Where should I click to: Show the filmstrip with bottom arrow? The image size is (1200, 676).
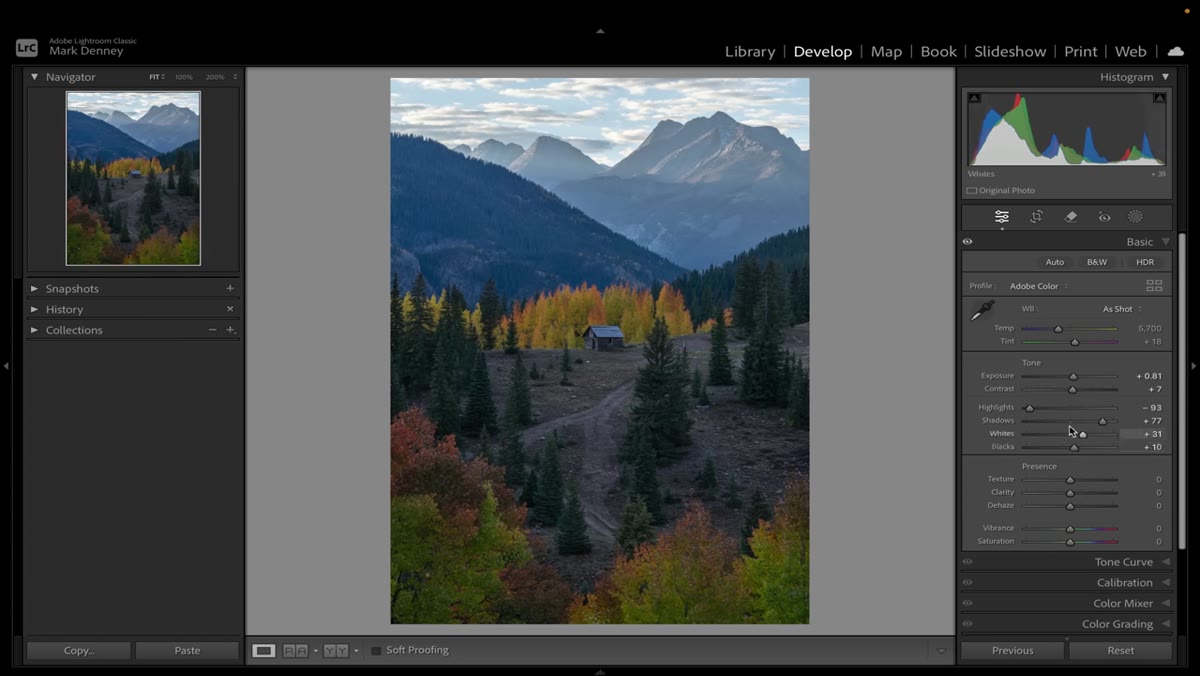click(600, 671)
